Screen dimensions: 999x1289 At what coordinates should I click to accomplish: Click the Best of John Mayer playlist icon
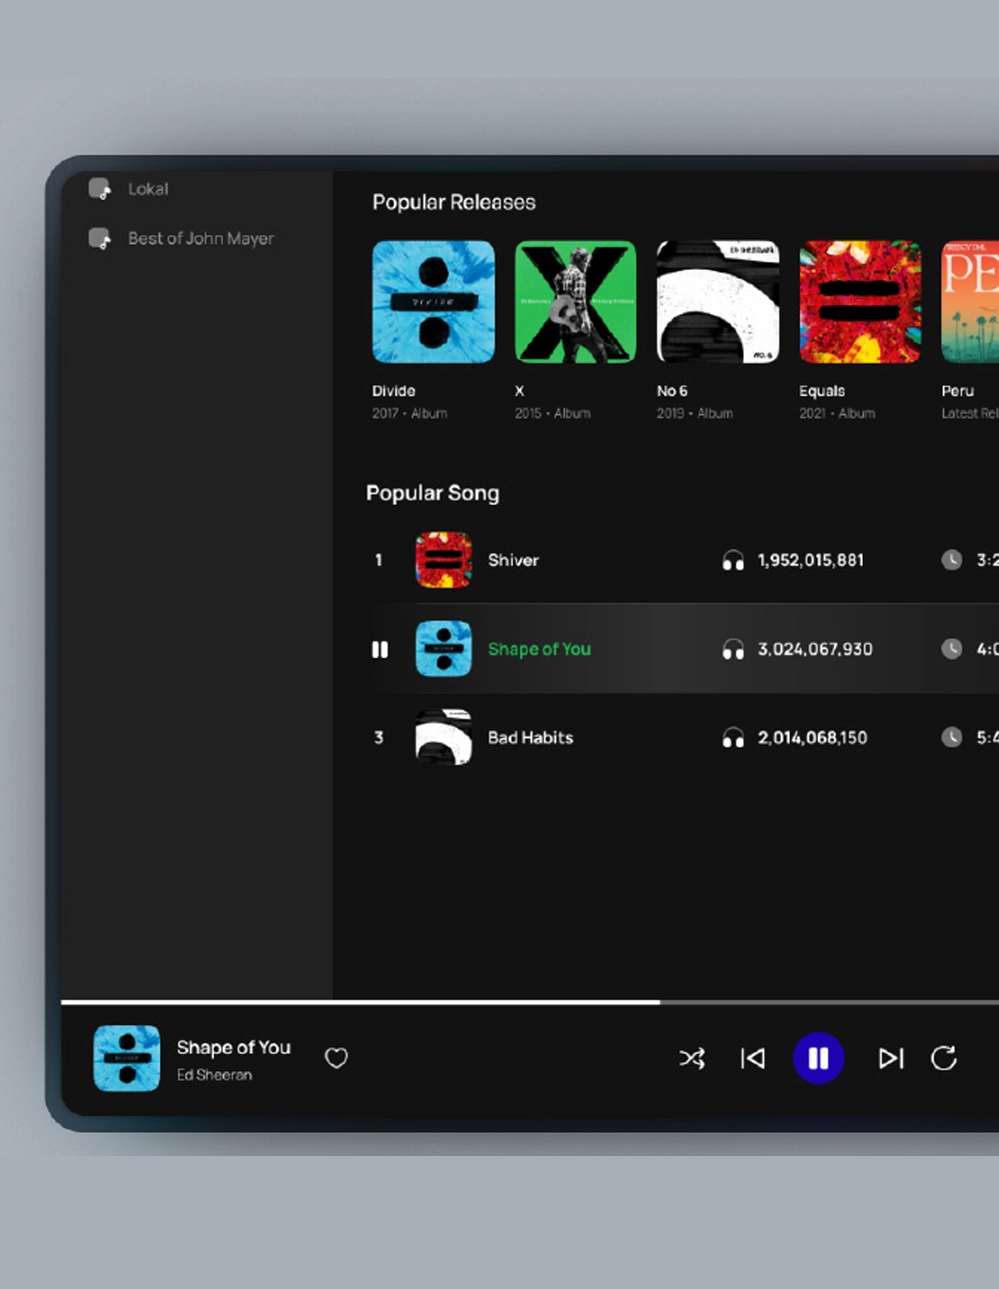[99, 239]
